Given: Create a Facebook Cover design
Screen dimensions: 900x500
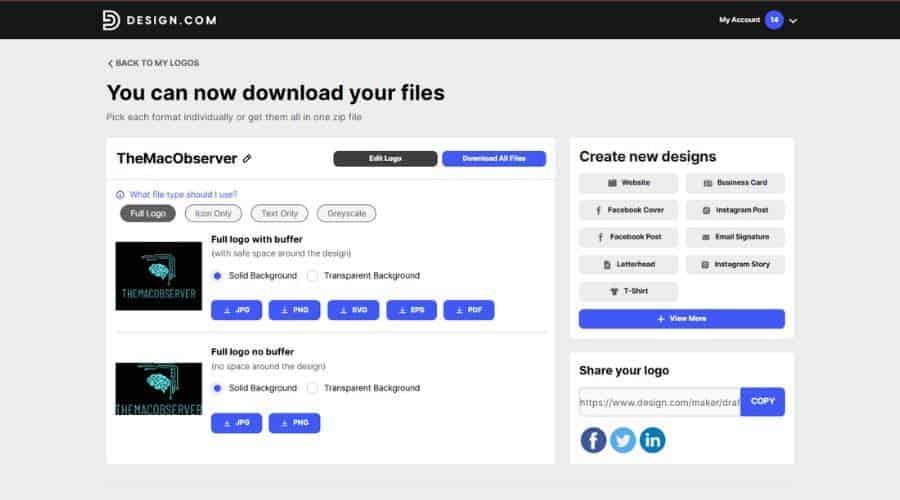Looking at the screenshot, I should coord(629,210).
